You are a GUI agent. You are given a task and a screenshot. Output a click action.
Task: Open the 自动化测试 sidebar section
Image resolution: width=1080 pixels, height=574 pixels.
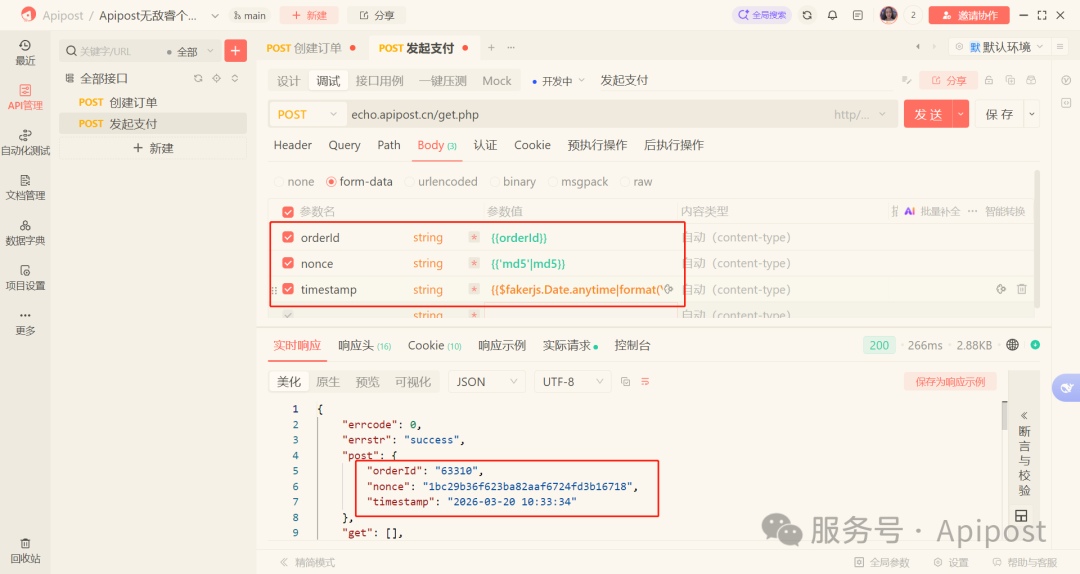click(25, 143)
